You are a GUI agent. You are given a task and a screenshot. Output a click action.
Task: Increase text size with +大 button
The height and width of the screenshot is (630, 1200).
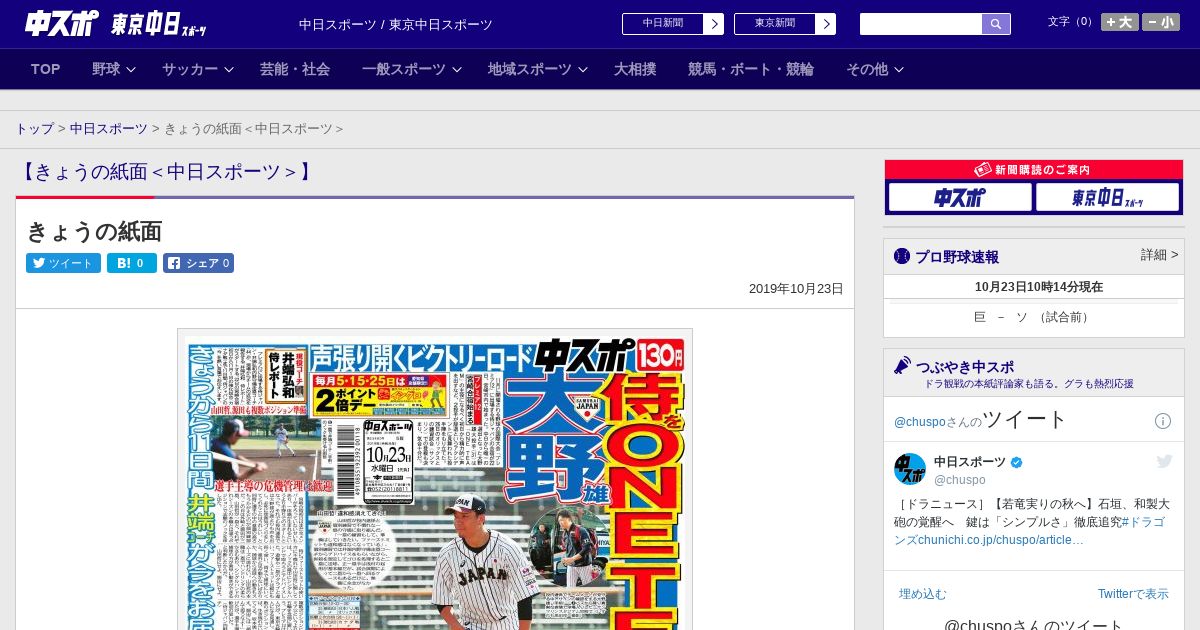point(1119,22)
